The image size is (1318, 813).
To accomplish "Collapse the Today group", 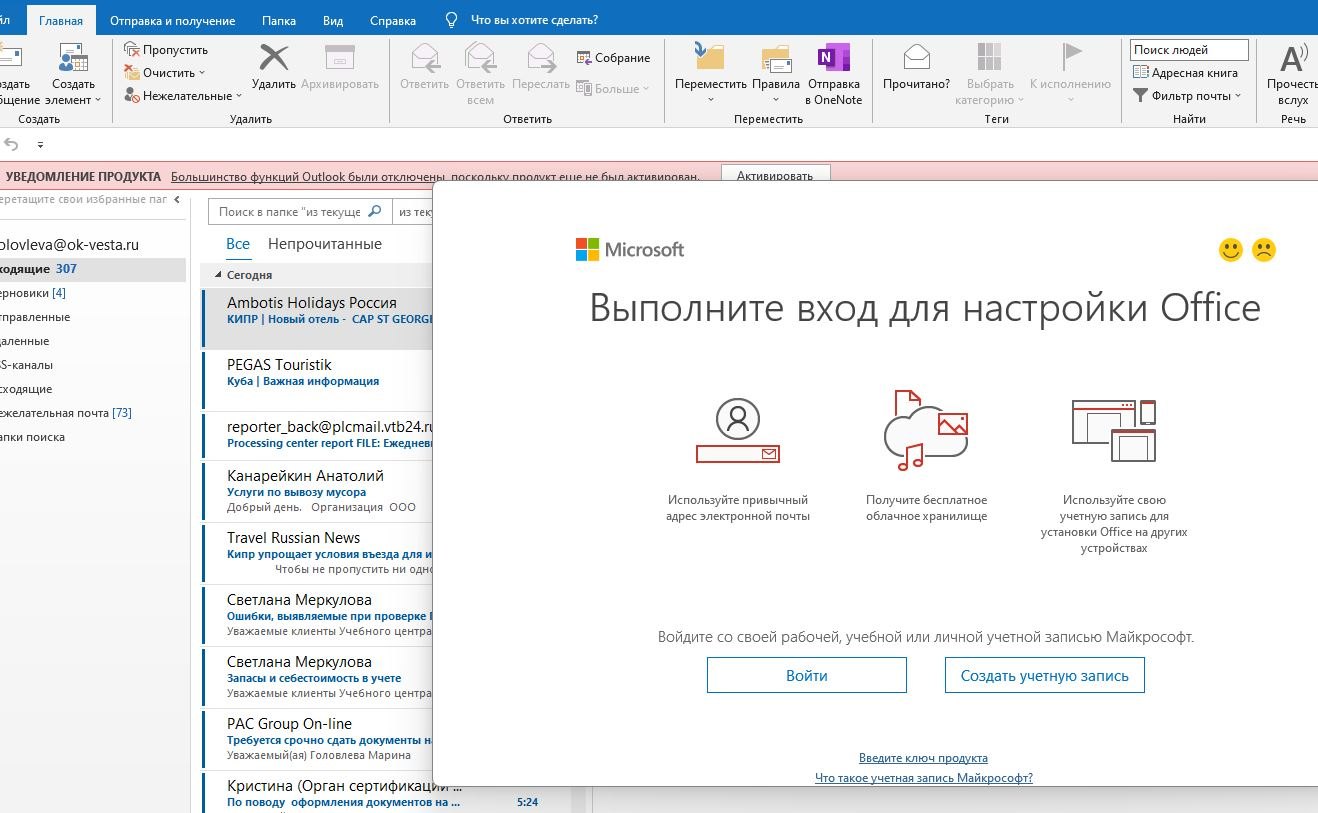I will [x=218, y=275].
